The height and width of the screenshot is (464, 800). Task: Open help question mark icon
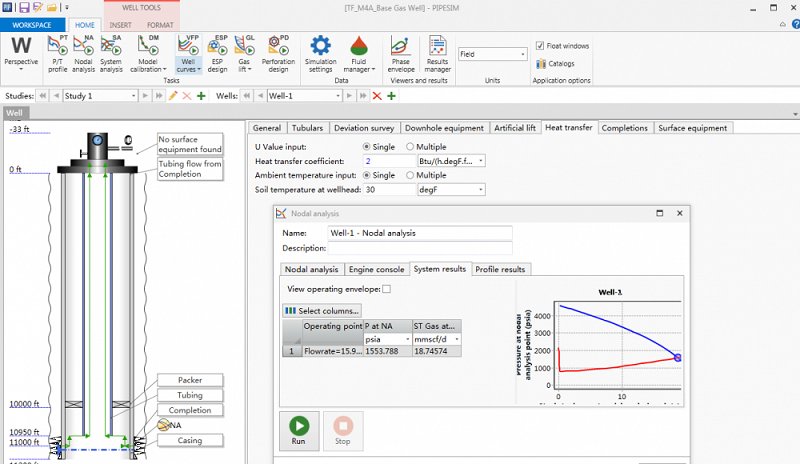[x=795, y=24]
